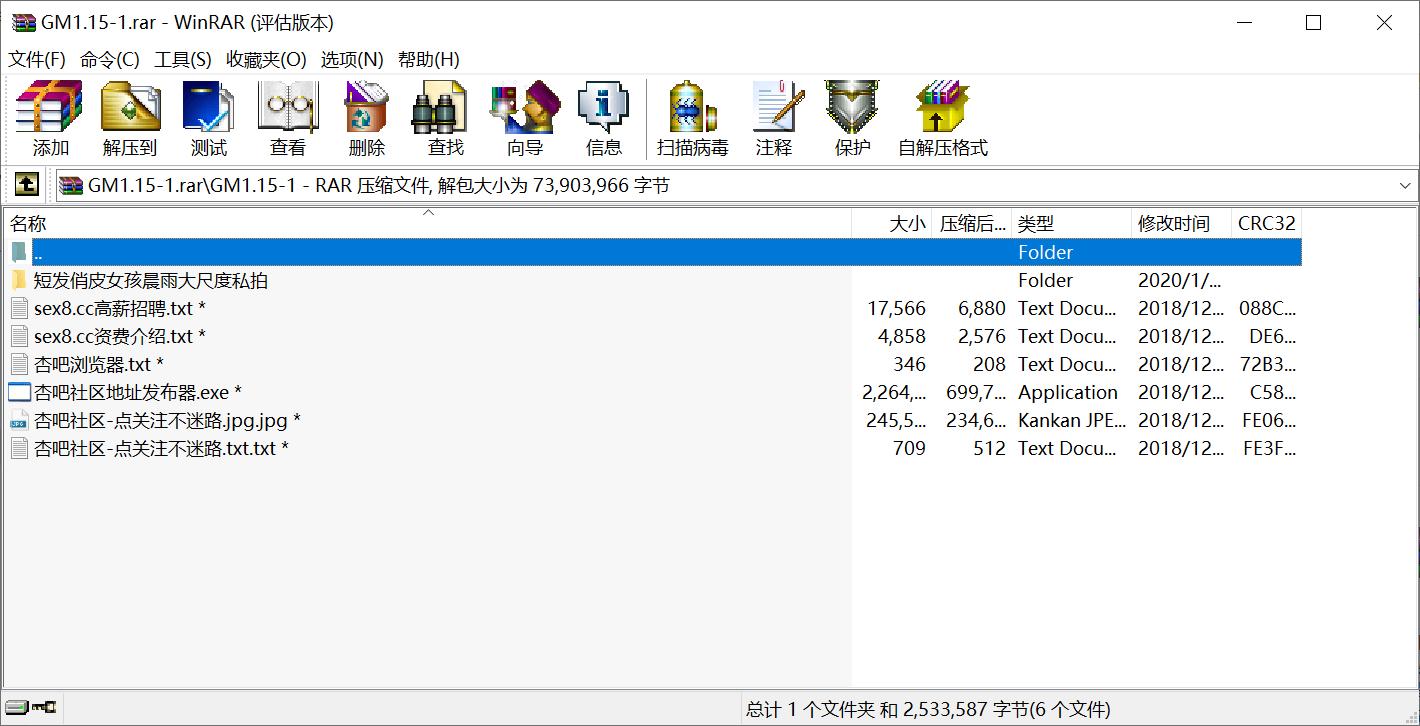Viewport: 1420px width, 726px height.
Task: Click the 扫描病毒 (Virus Scan) icon
Action: (692, 107)
